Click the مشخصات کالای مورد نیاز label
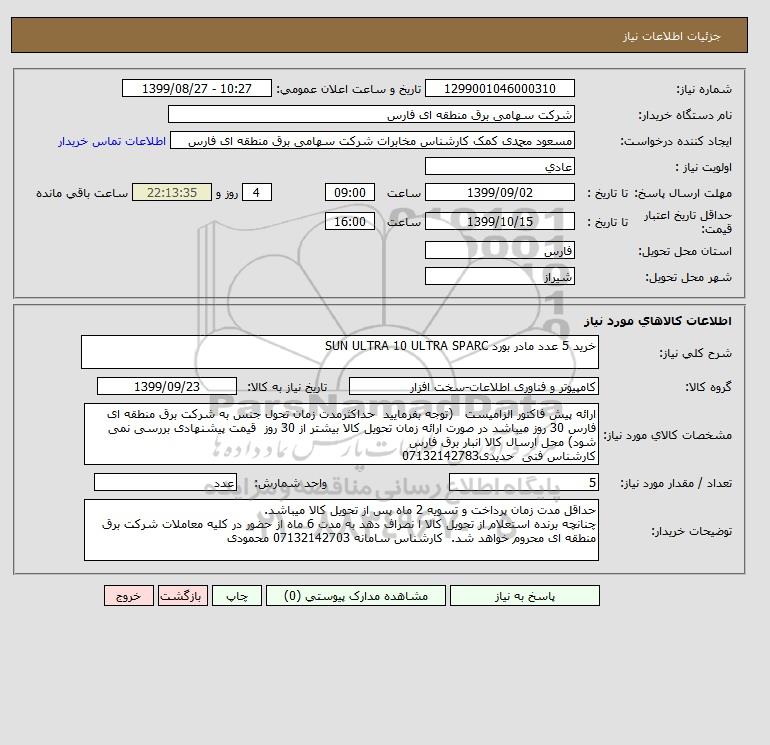 click(668, 435)
